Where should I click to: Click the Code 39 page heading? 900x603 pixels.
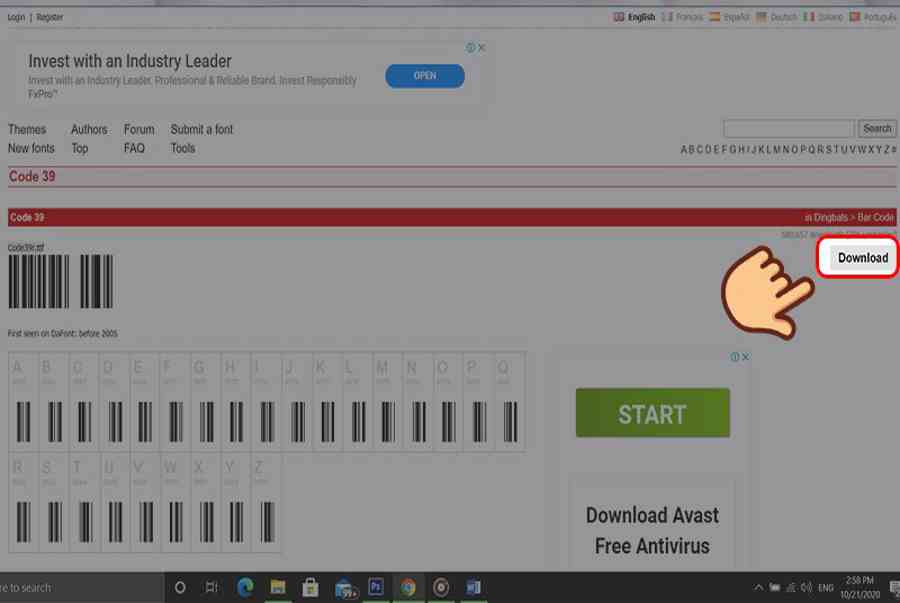pos(32,177)
